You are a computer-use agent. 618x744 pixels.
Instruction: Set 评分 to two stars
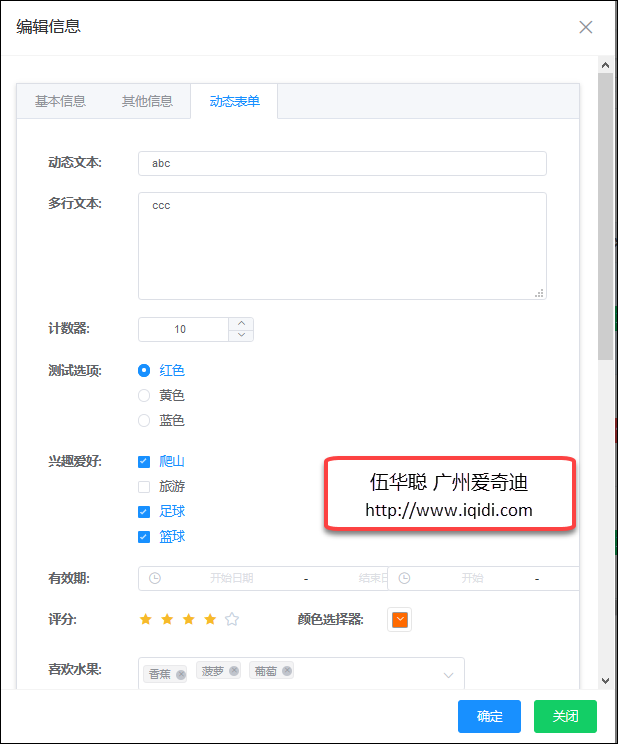tap(167, 619)
